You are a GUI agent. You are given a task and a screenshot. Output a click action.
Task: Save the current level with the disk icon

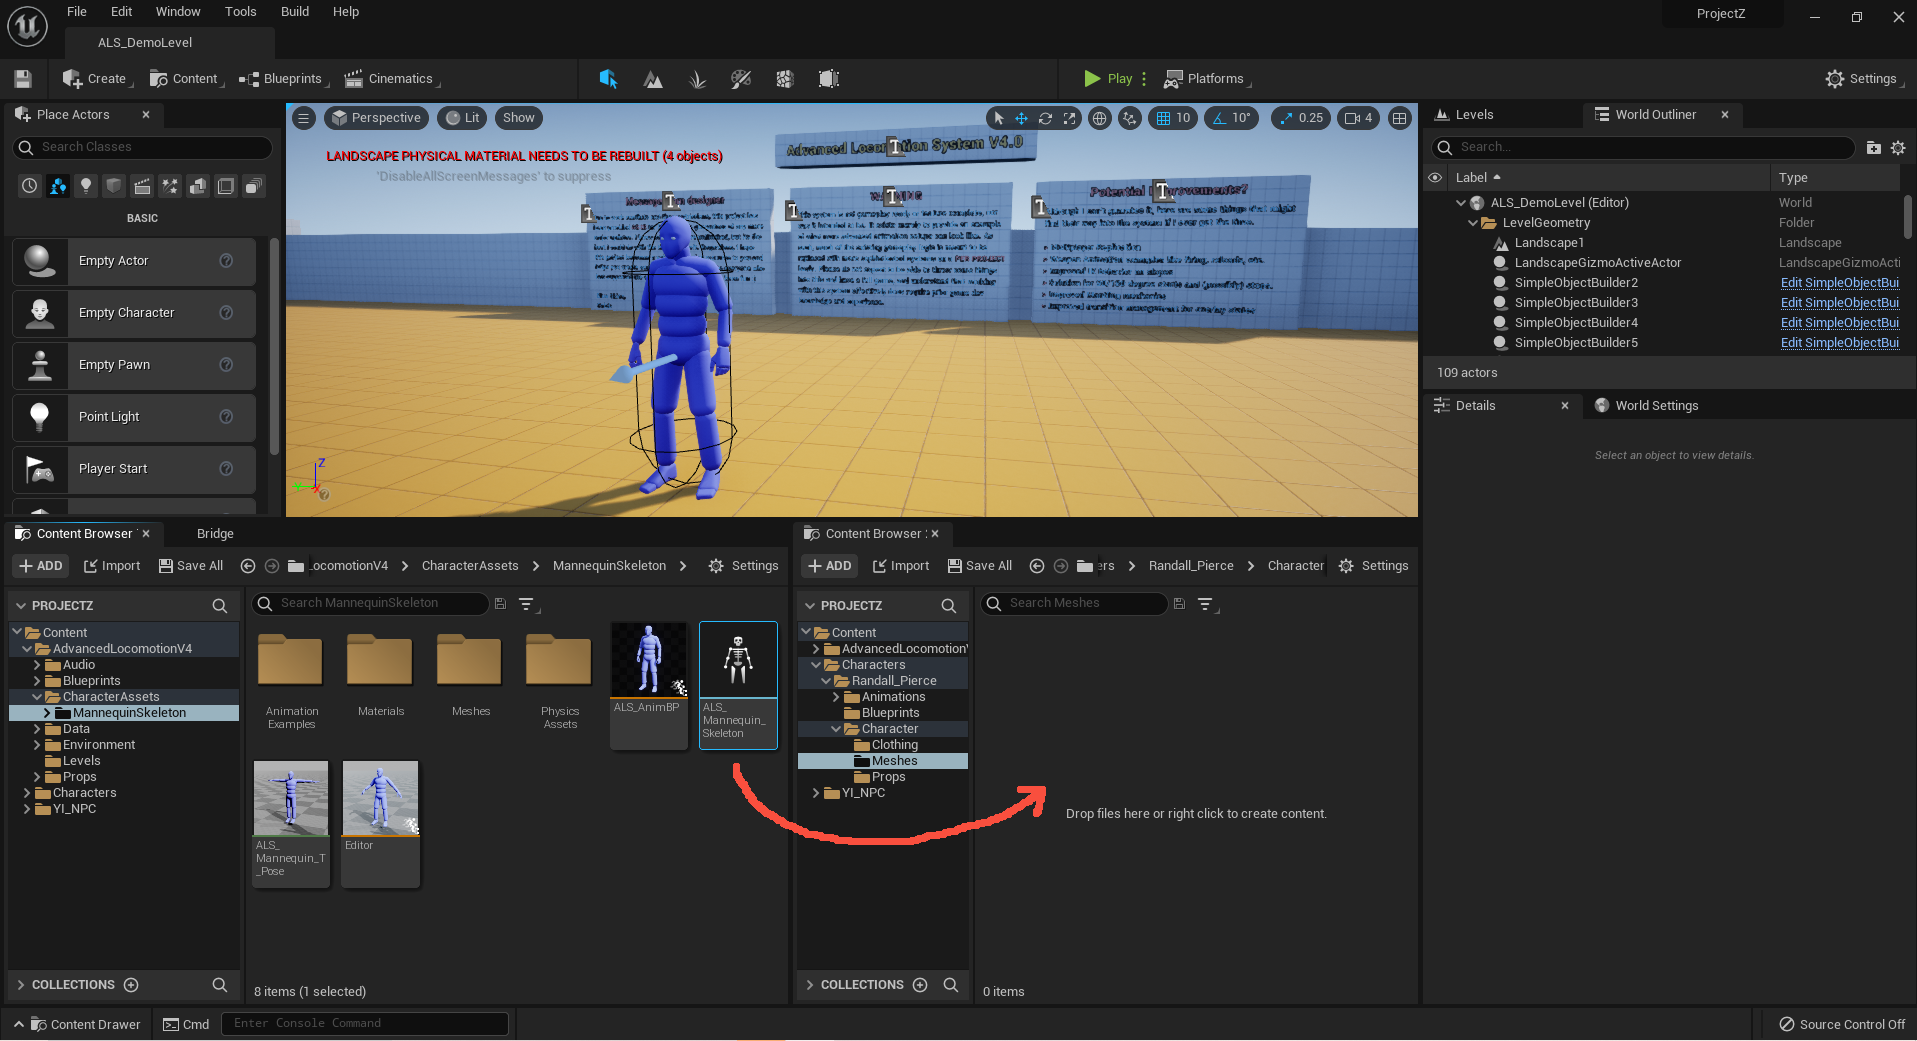(x=23, y=79)
